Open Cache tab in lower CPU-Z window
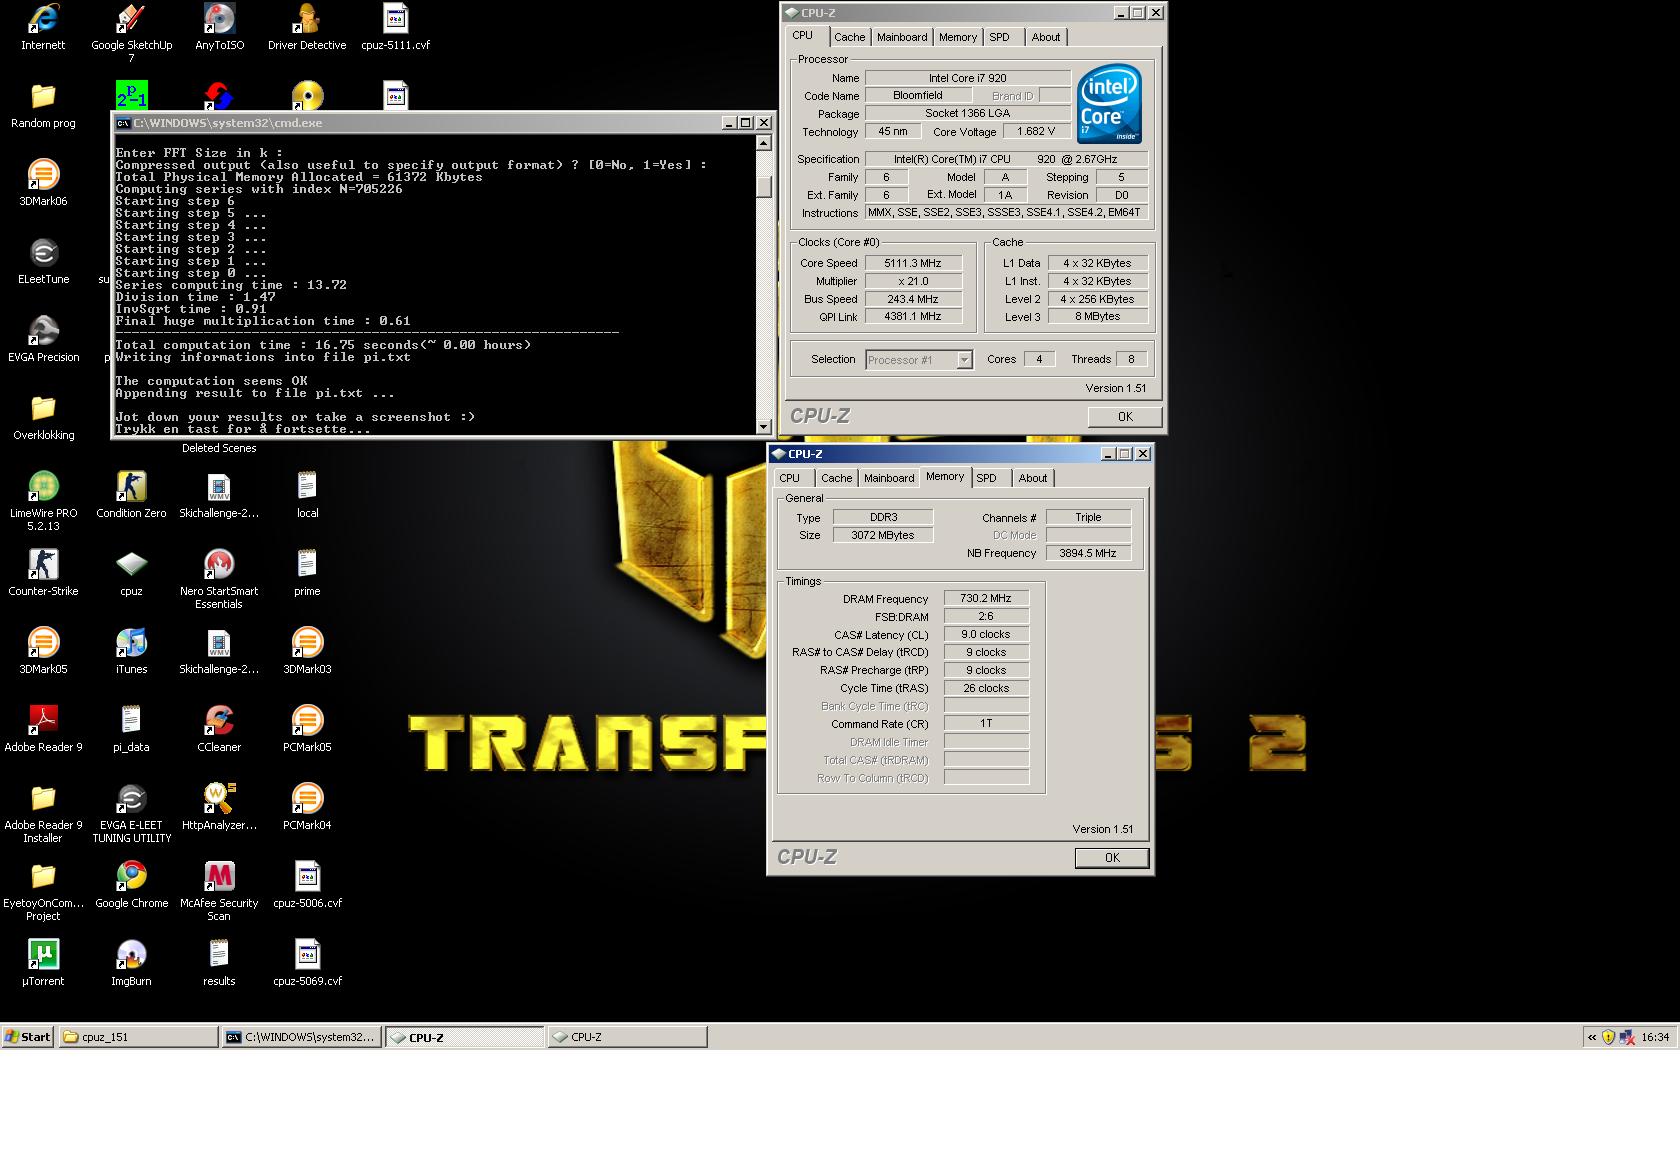 point(836,478)
